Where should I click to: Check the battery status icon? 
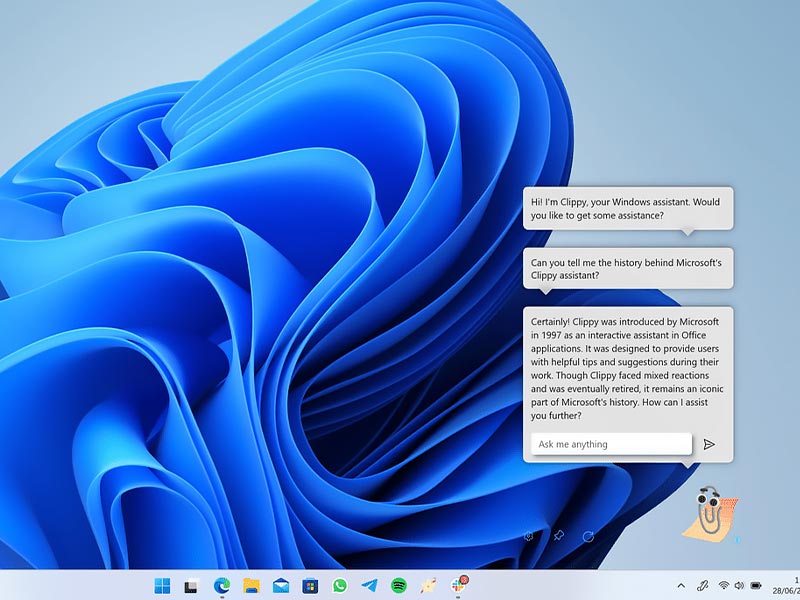pos(756,585)
